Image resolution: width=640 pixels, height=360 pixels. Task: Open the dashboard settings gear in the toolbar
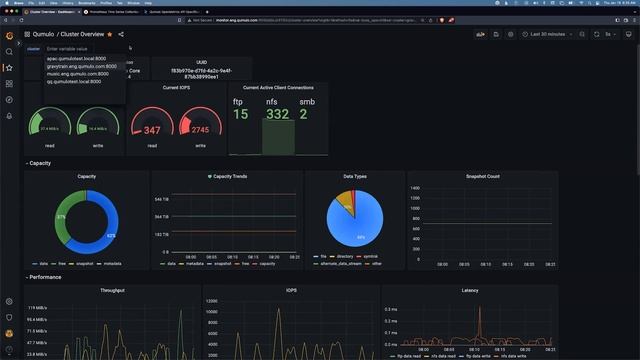tap(511, 34)
